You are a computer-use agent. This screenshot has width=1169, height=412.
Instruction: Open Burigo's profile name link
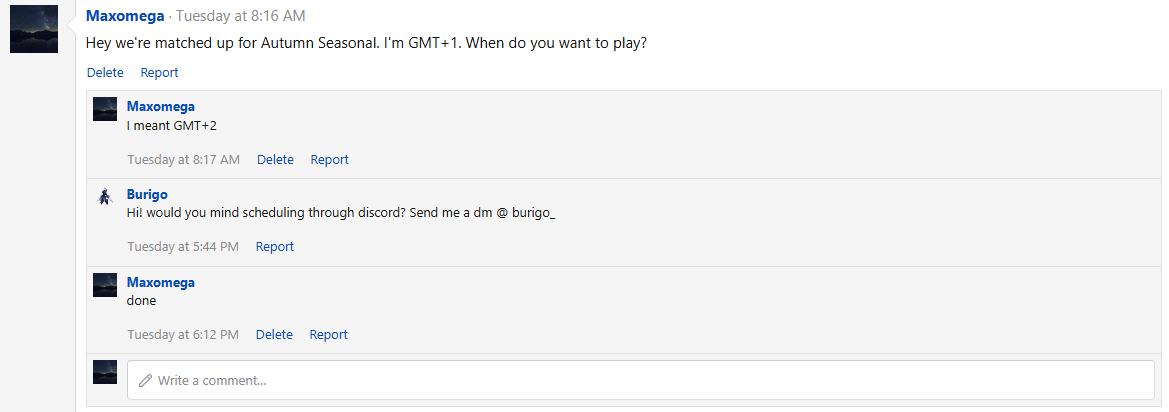click(147, 194)
